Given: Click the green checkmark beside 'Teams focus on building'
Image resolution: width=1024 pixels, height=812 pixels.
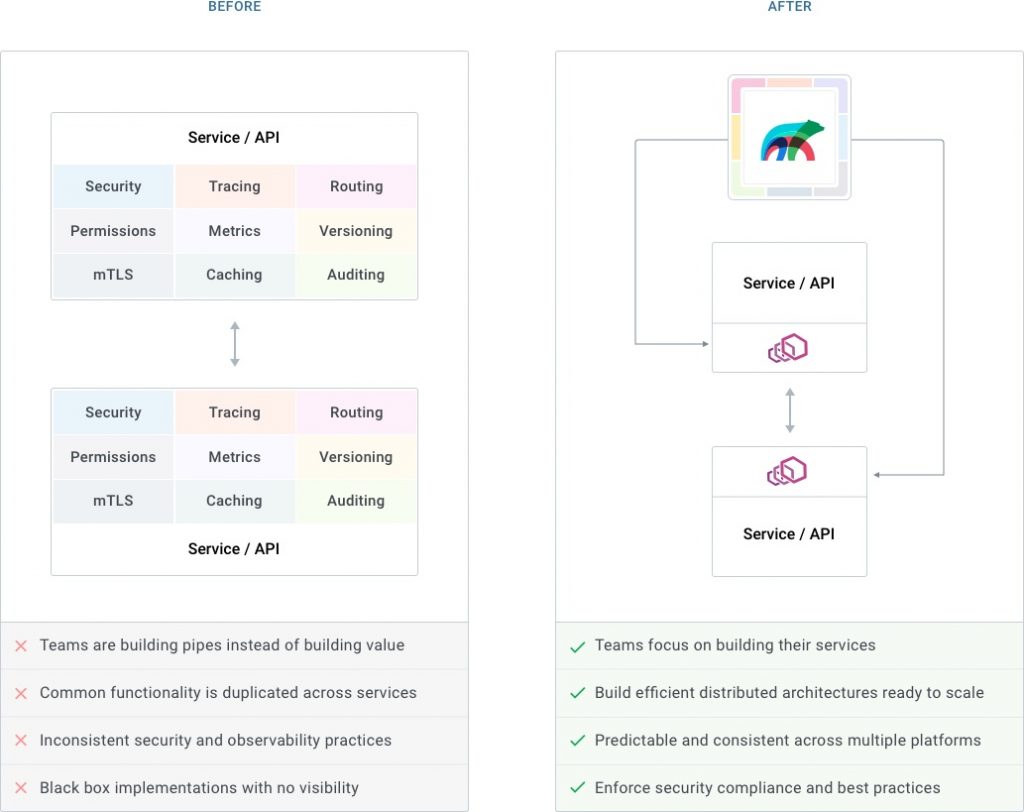Looking at the screenshot, I should pos(577,646).
